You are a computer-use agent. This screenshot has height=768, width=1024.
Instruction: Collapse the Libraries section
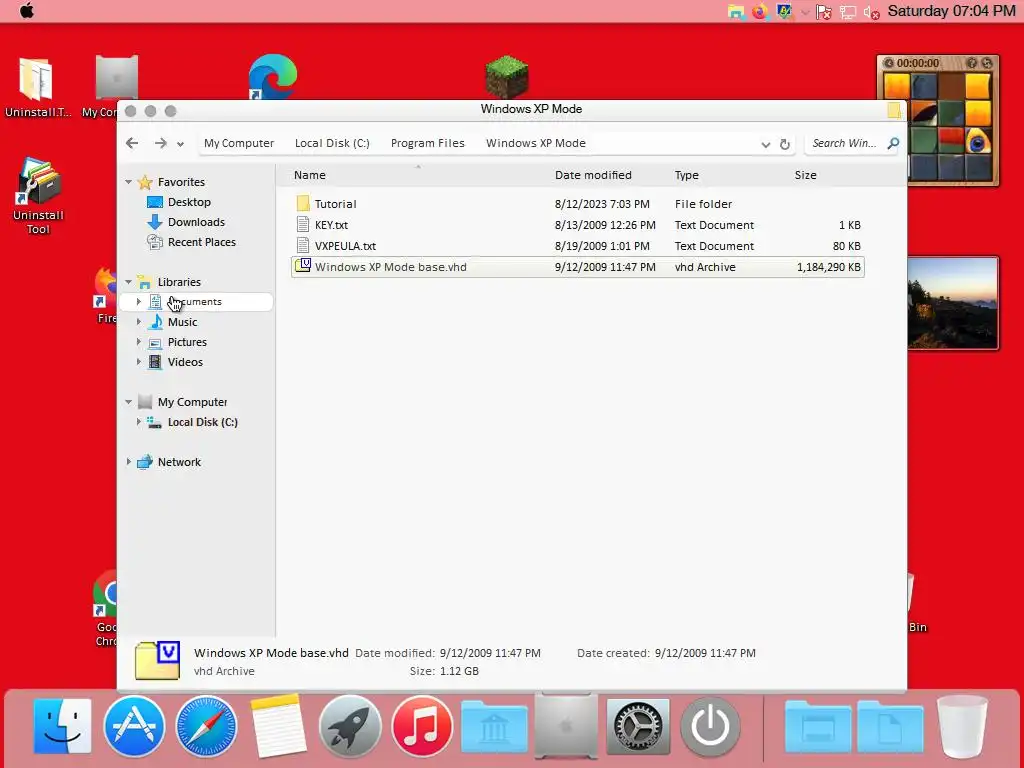[129, 281]
